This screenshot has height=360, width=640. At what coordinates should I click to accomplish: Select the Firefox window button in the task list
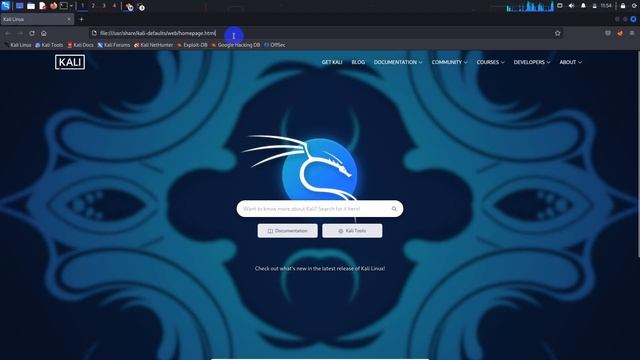coord(129,7)
